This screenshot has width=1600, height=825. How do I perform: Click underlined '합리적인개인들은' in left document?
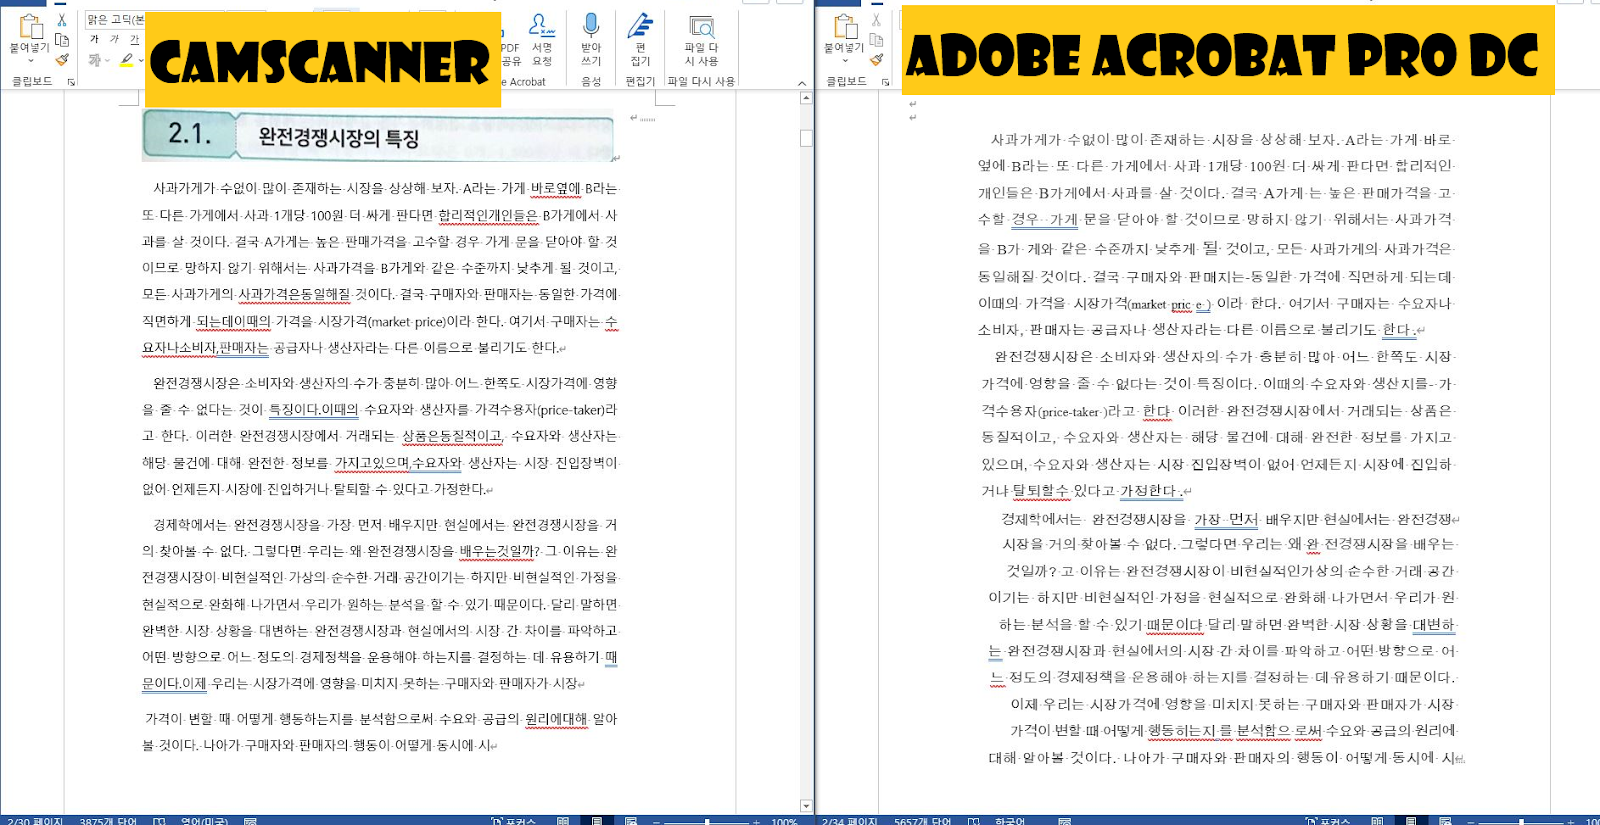(488, 215)
